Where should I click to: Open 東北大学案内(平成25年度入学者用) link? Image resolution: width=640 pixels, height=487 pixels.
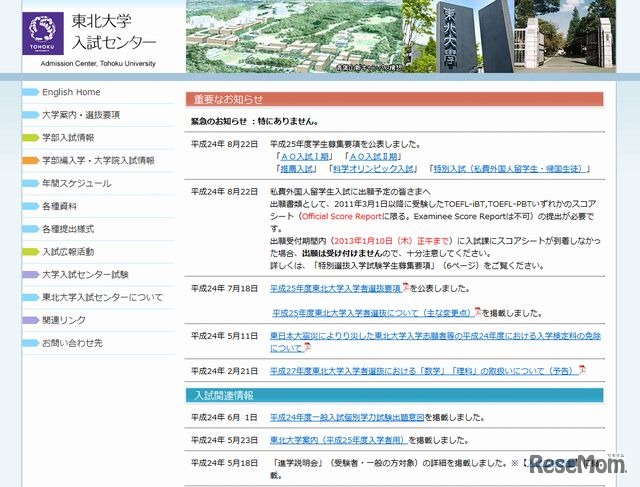[338, 440]
